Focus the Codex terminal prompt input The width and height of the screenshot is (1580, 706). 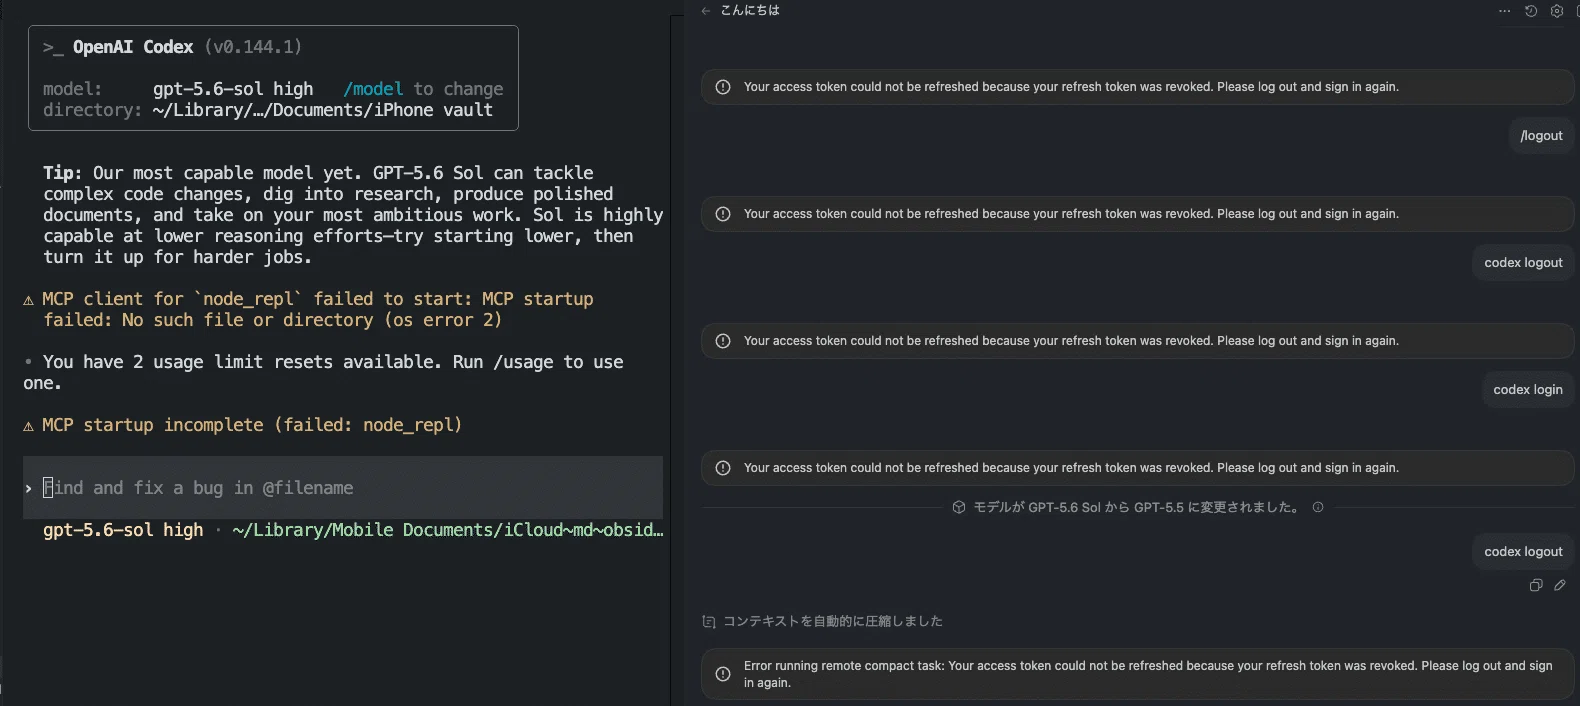(343, 488)
